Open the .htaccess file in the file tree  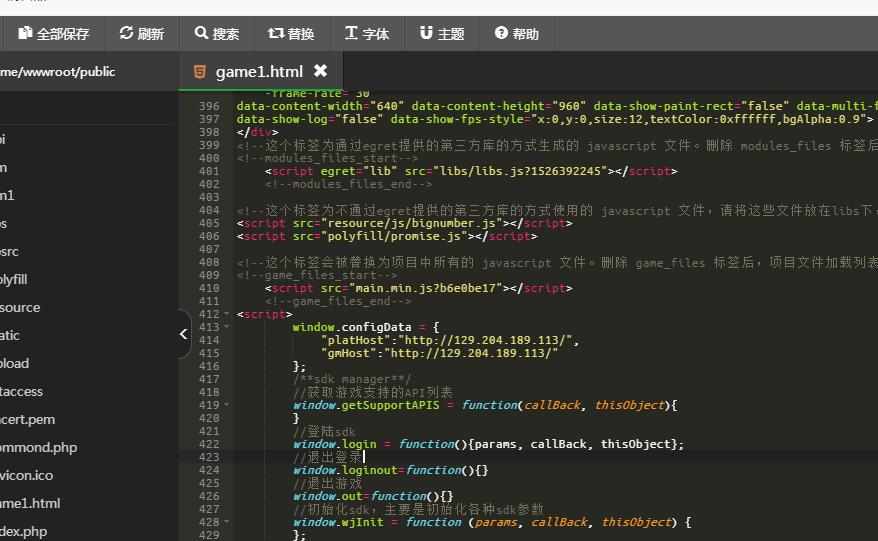coord(21,391)
